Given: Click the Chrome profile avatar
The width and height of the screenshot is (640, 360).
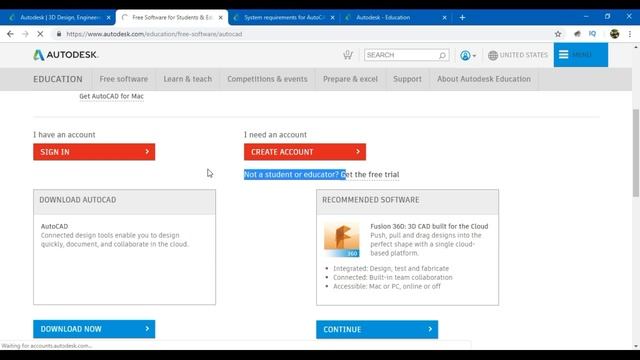Looking at the screenshot, I should [614, 34].
